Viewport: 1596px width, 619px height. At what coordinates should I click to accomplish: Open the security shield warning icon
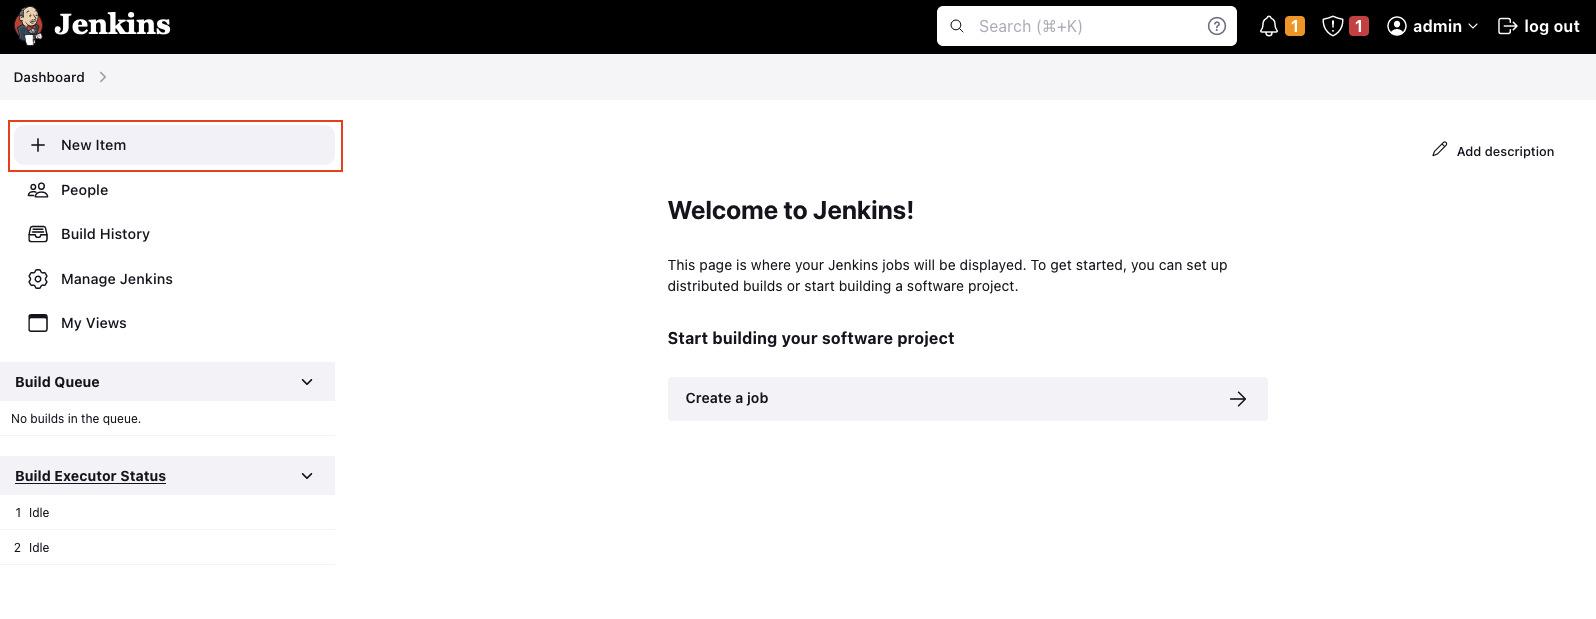(x=1332, y=26)
